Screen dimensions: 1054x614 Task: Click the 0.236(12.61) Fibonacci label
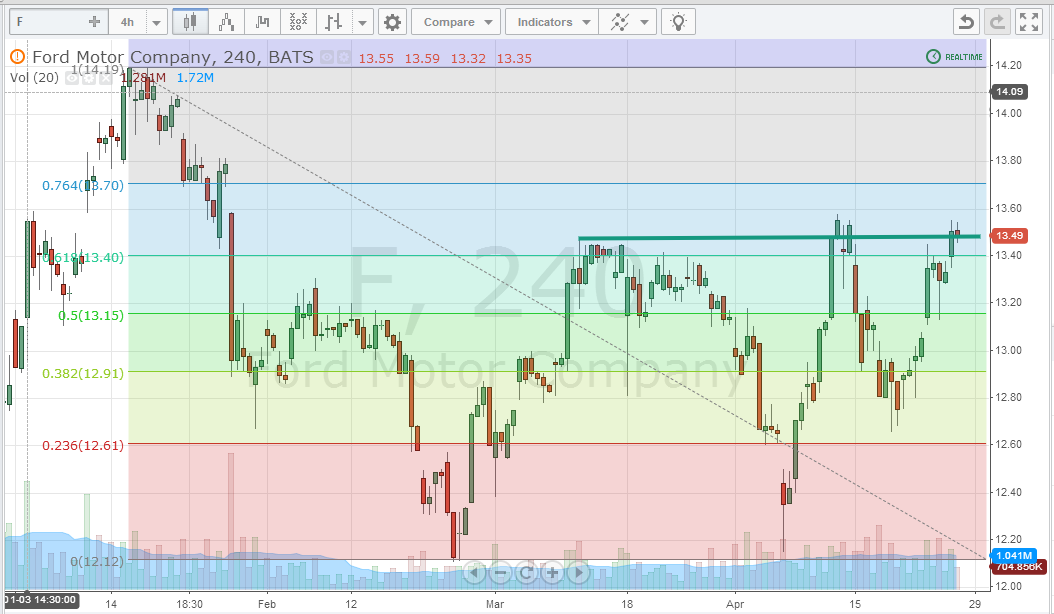click(83, 446)
